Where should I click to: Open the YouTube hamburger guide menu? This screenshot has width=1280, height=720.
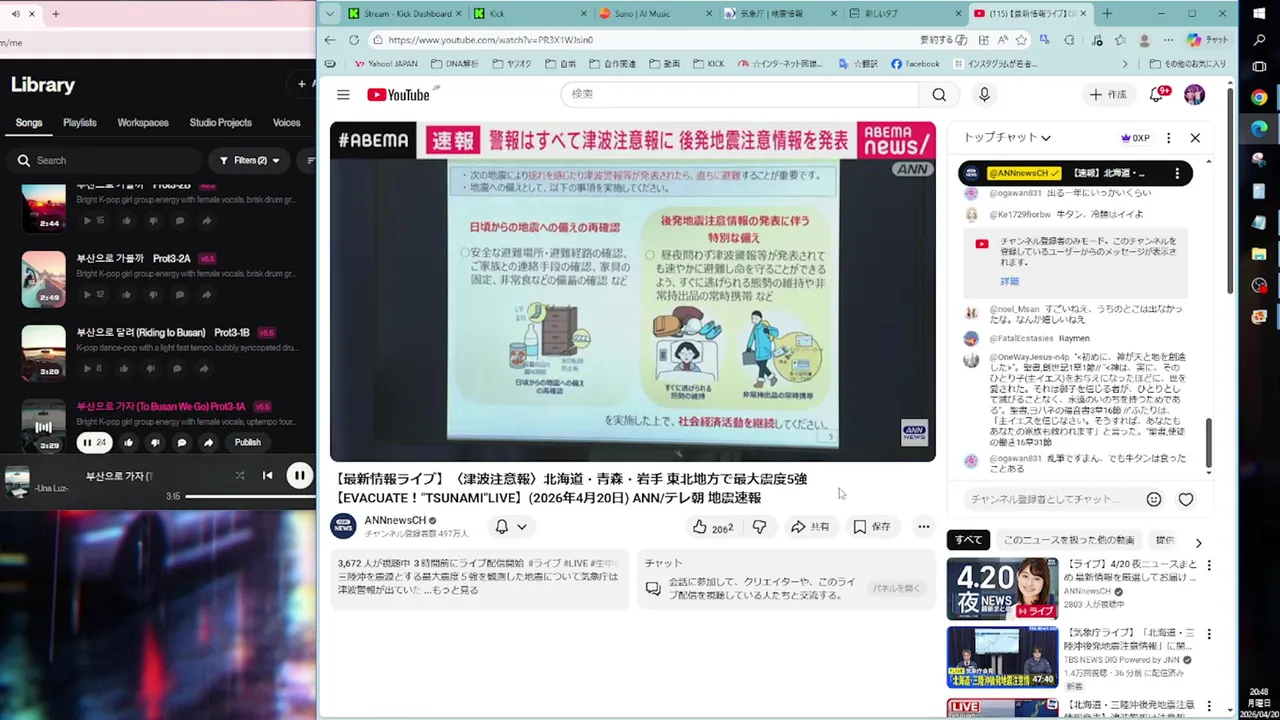(343, 95)
